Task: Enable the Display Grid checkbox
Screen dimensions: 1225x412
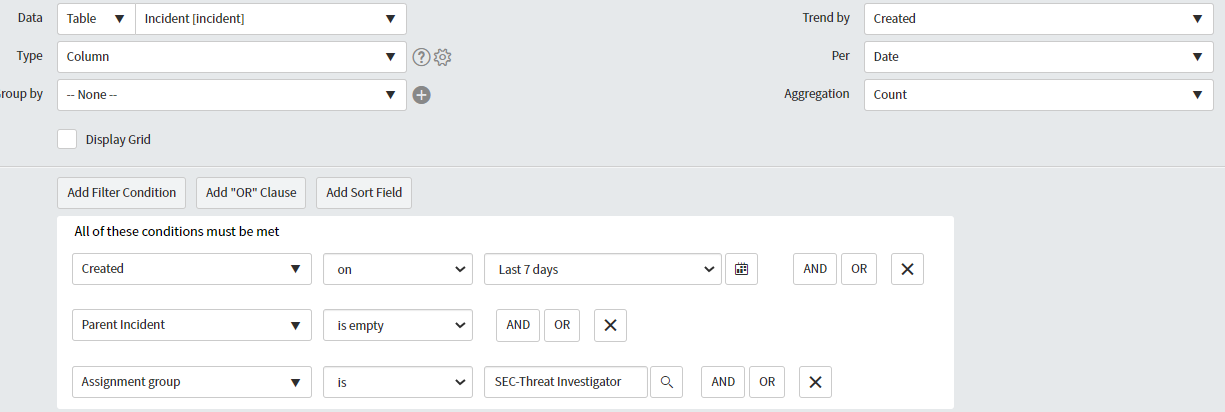Action: [67, 139]
